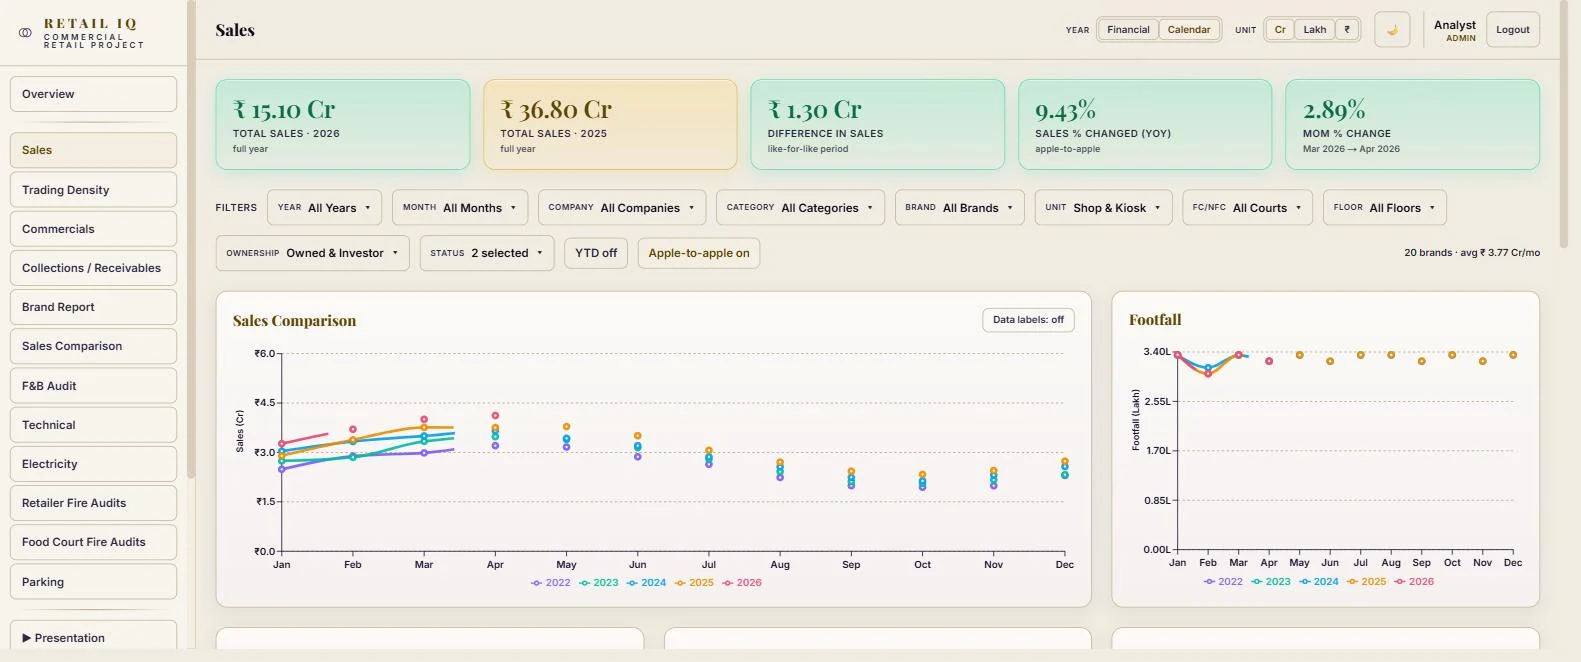
Task: Select Calendar year mode
Action: tap(1189, 30)
